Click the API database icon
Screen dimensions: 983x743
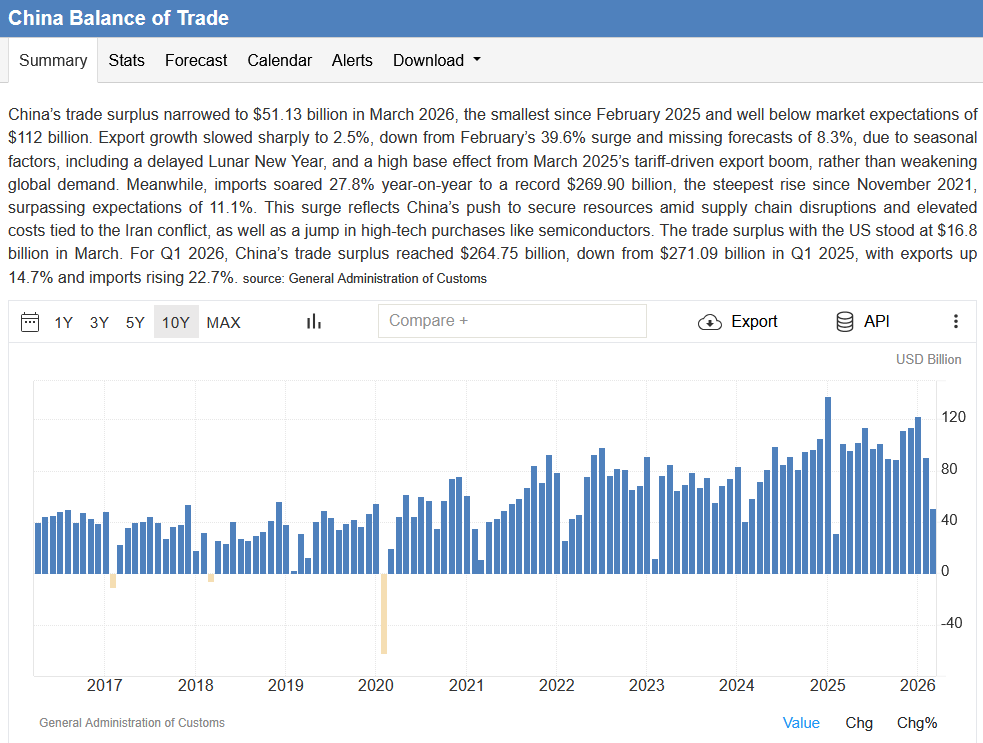(844, 322)
